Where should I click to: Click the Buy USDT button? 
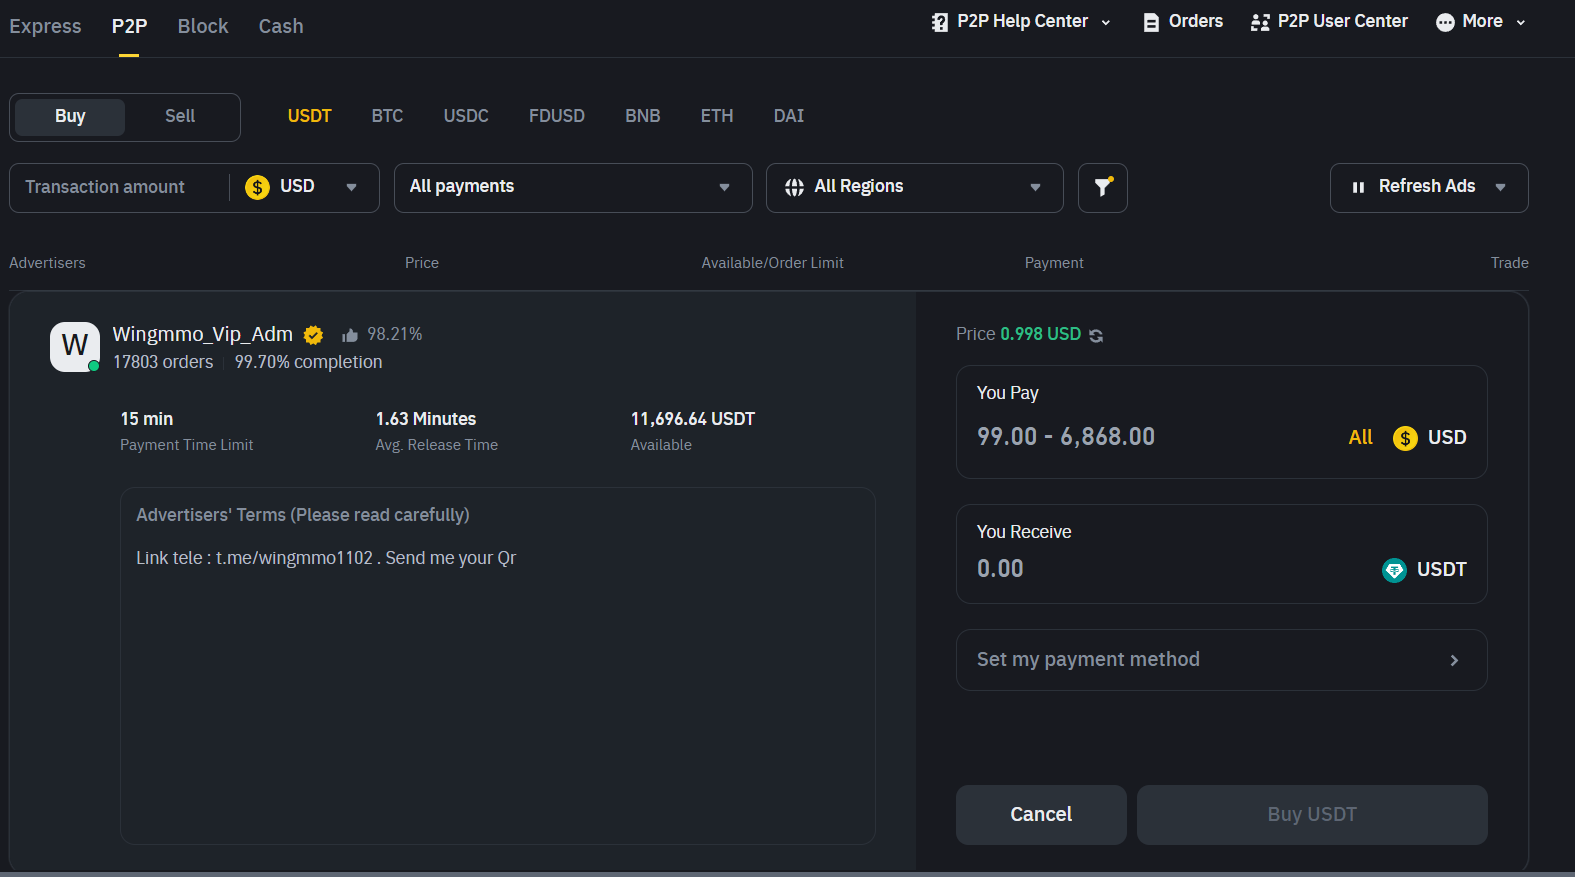1312,815
